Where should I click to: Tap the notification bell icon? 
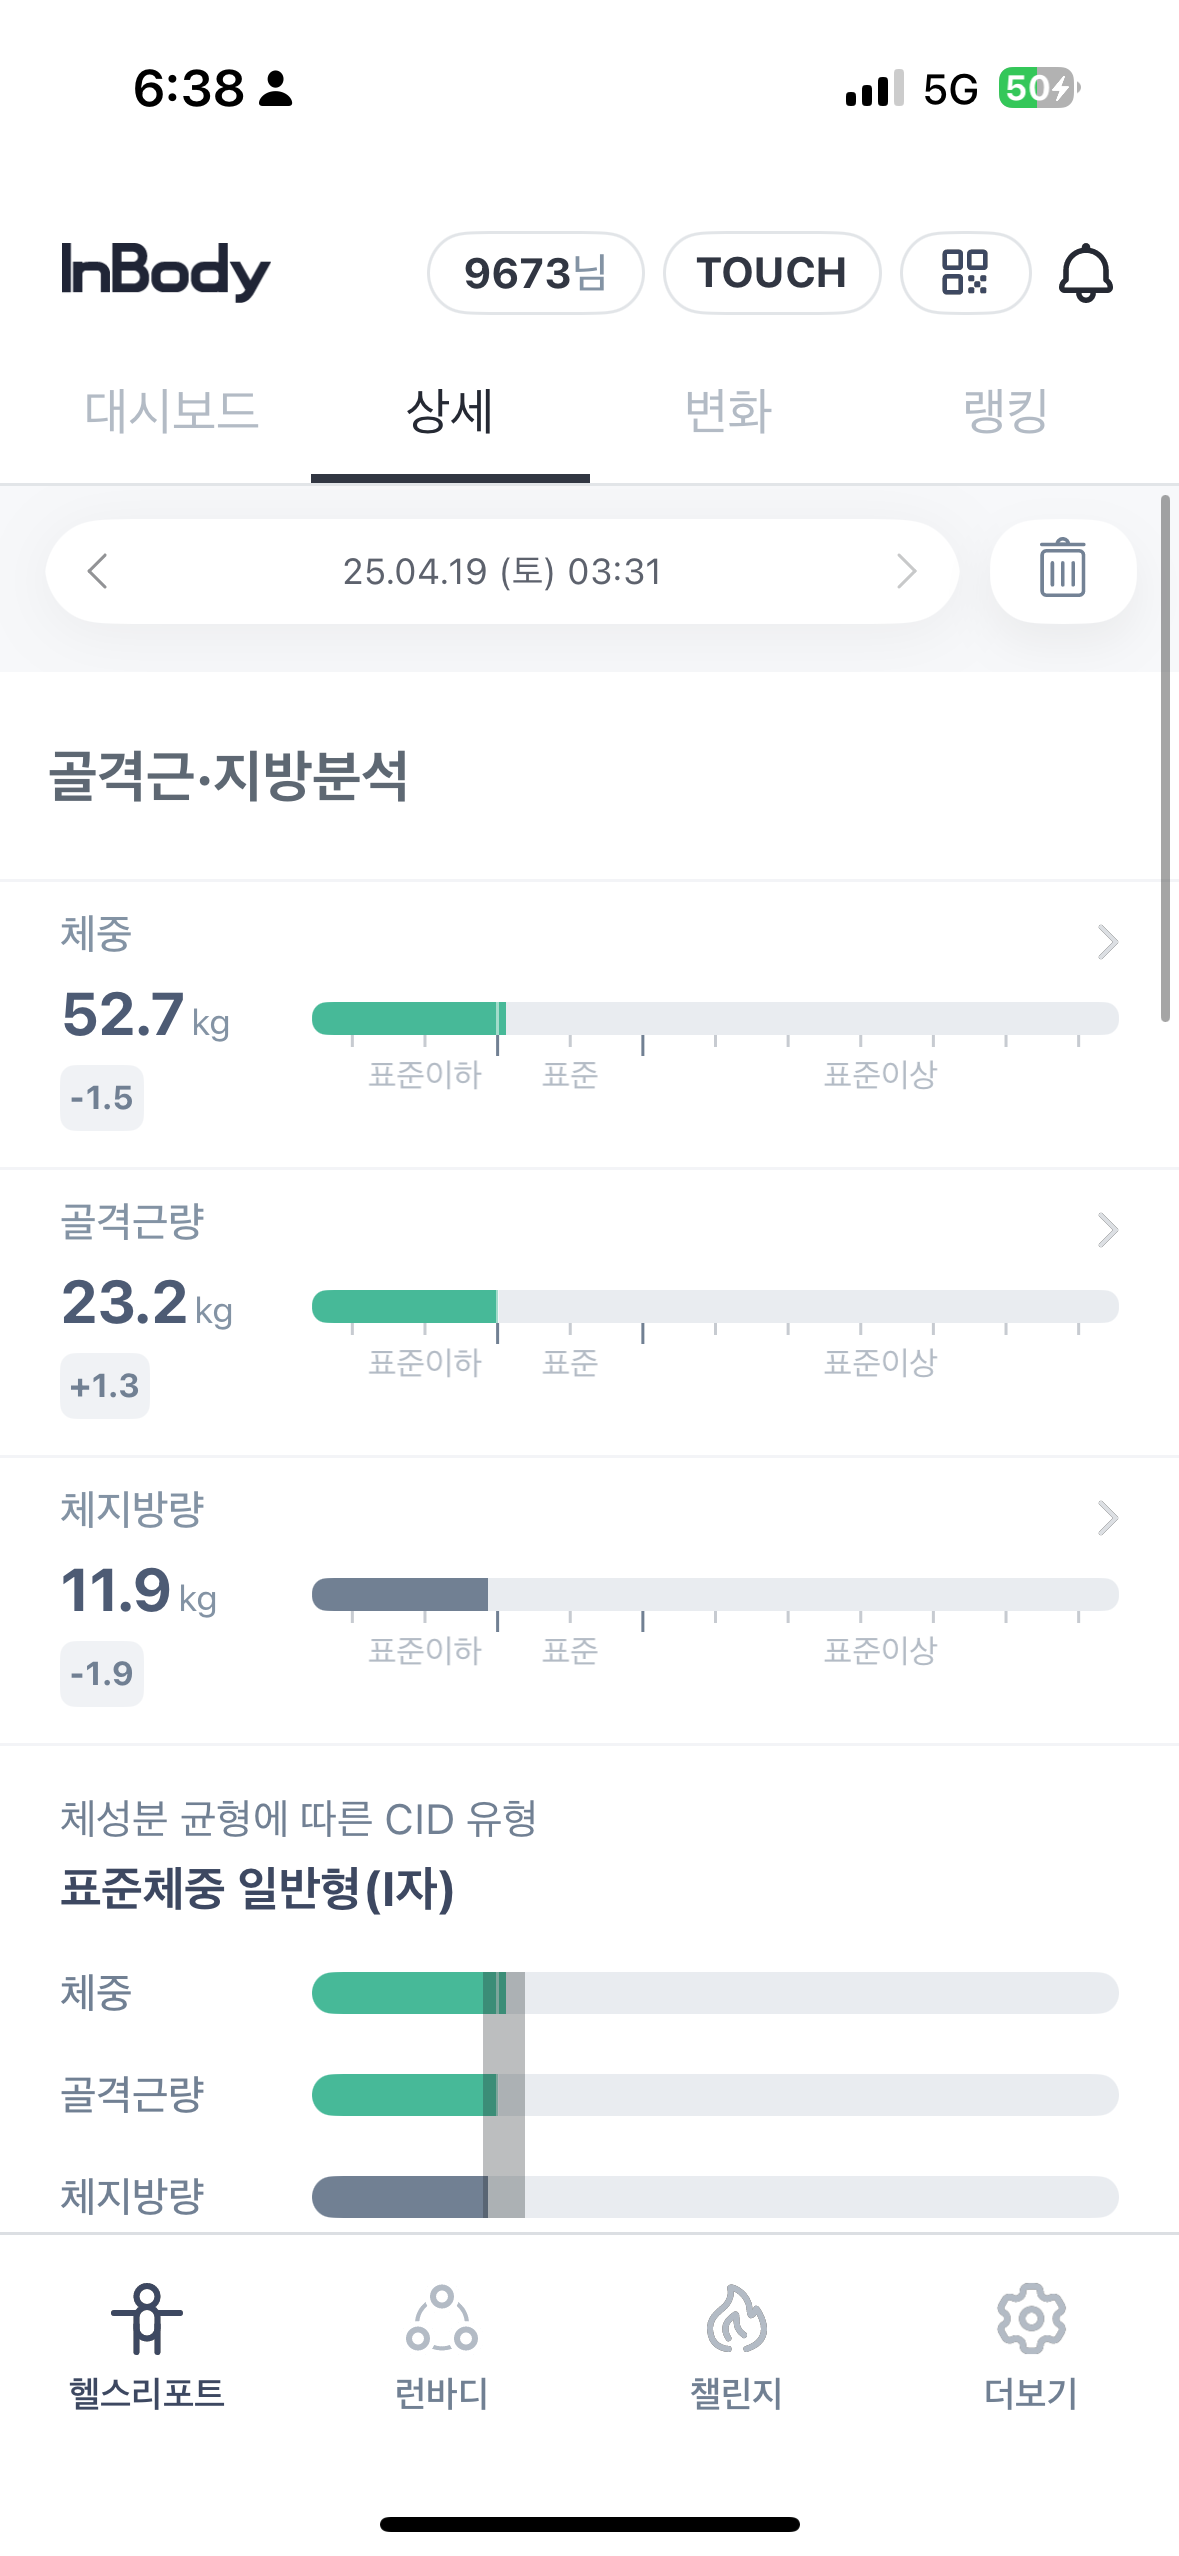[x=1085, y=272]
